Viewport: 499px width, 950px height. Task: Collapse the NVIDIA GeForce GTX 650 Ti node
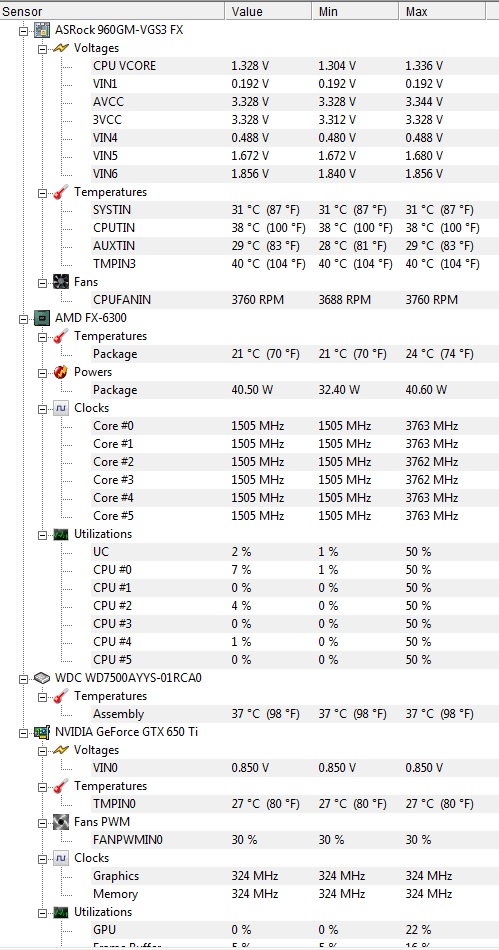coord(24,732)
